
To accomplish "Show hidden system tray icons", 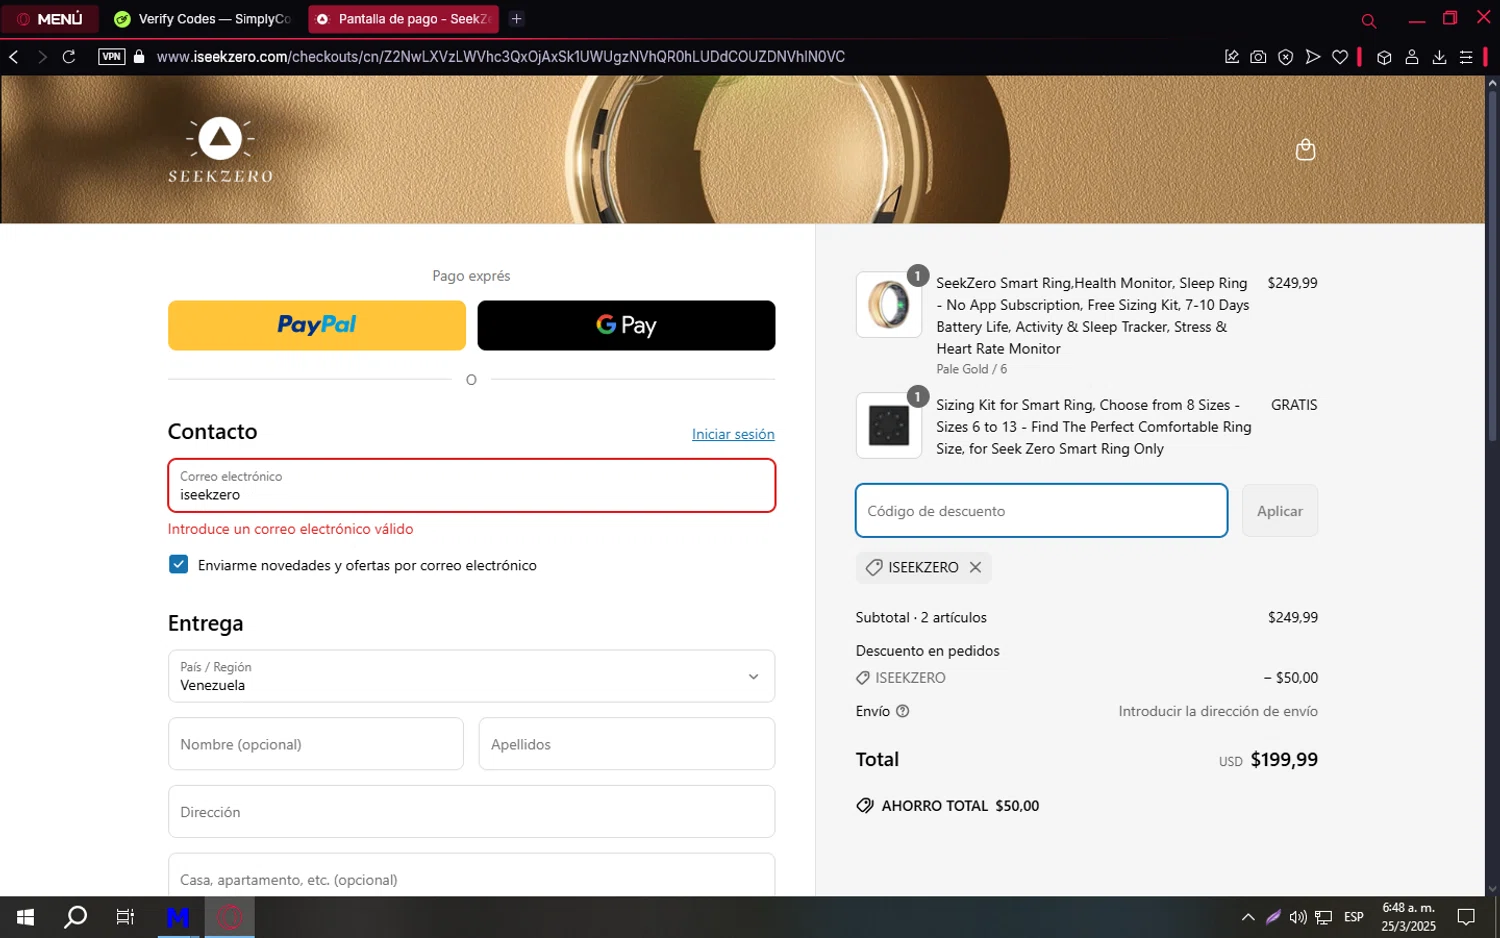I will pyautogui.click(x=1248, y=917).
